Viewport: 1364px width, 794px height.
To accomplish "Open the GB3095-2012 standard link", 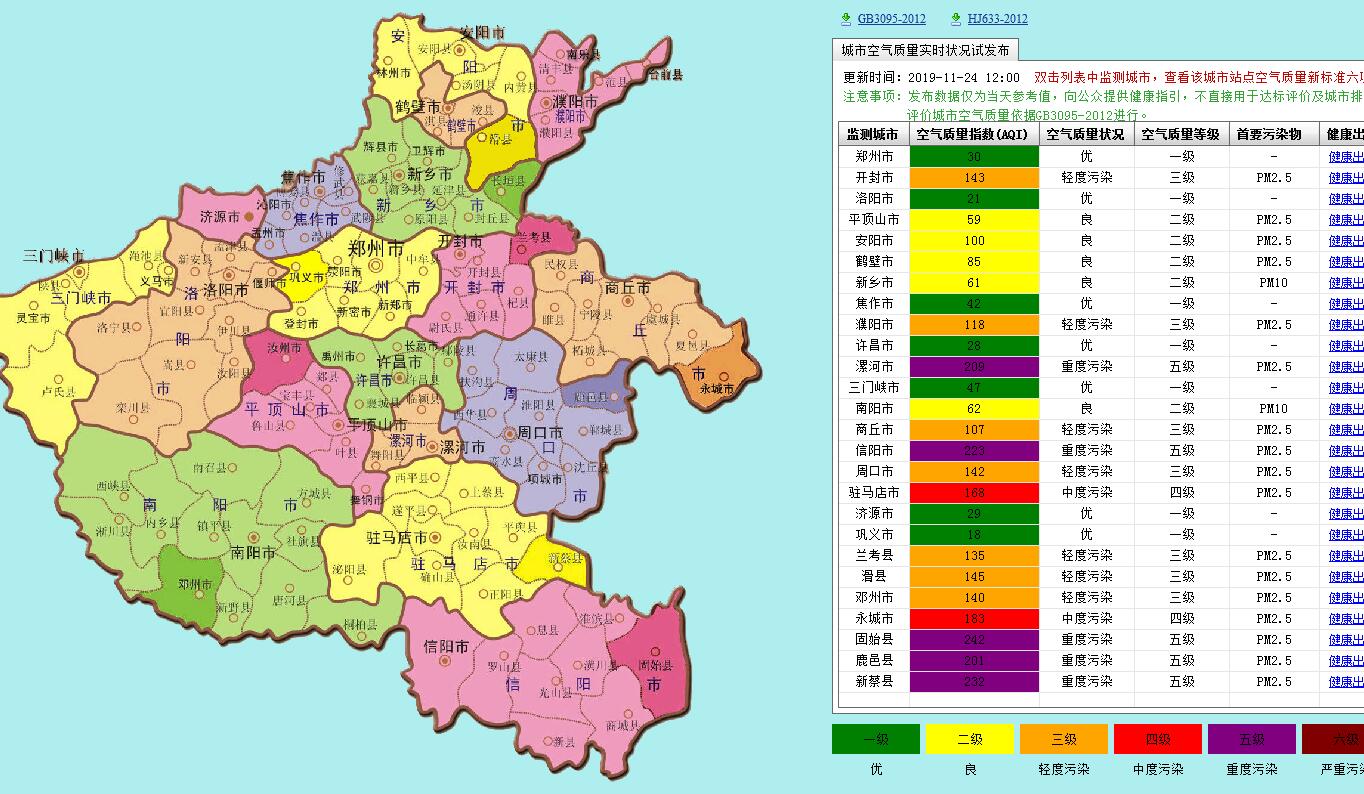I will pyautogui.click(x=891, y=18).
